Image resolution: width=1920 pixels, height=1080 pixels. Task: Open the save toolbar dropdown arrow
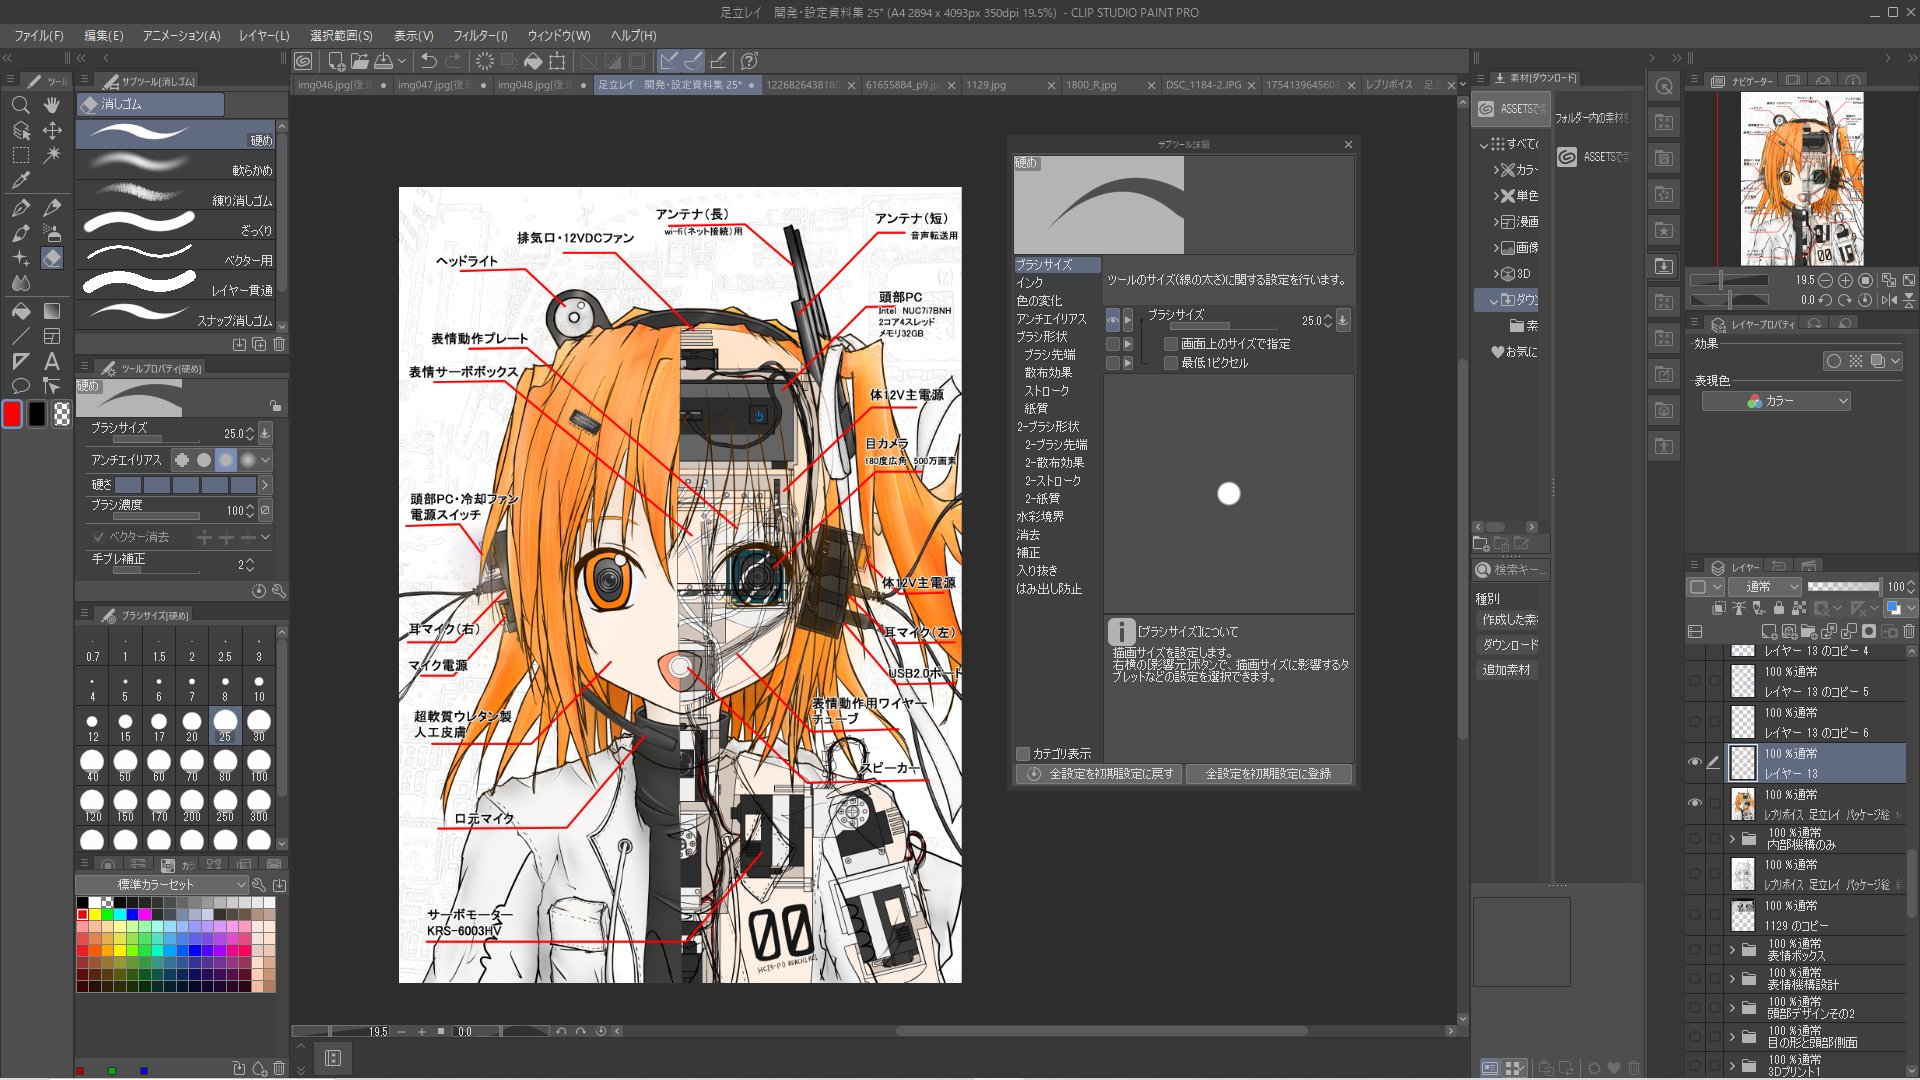[x=402, y=61]
